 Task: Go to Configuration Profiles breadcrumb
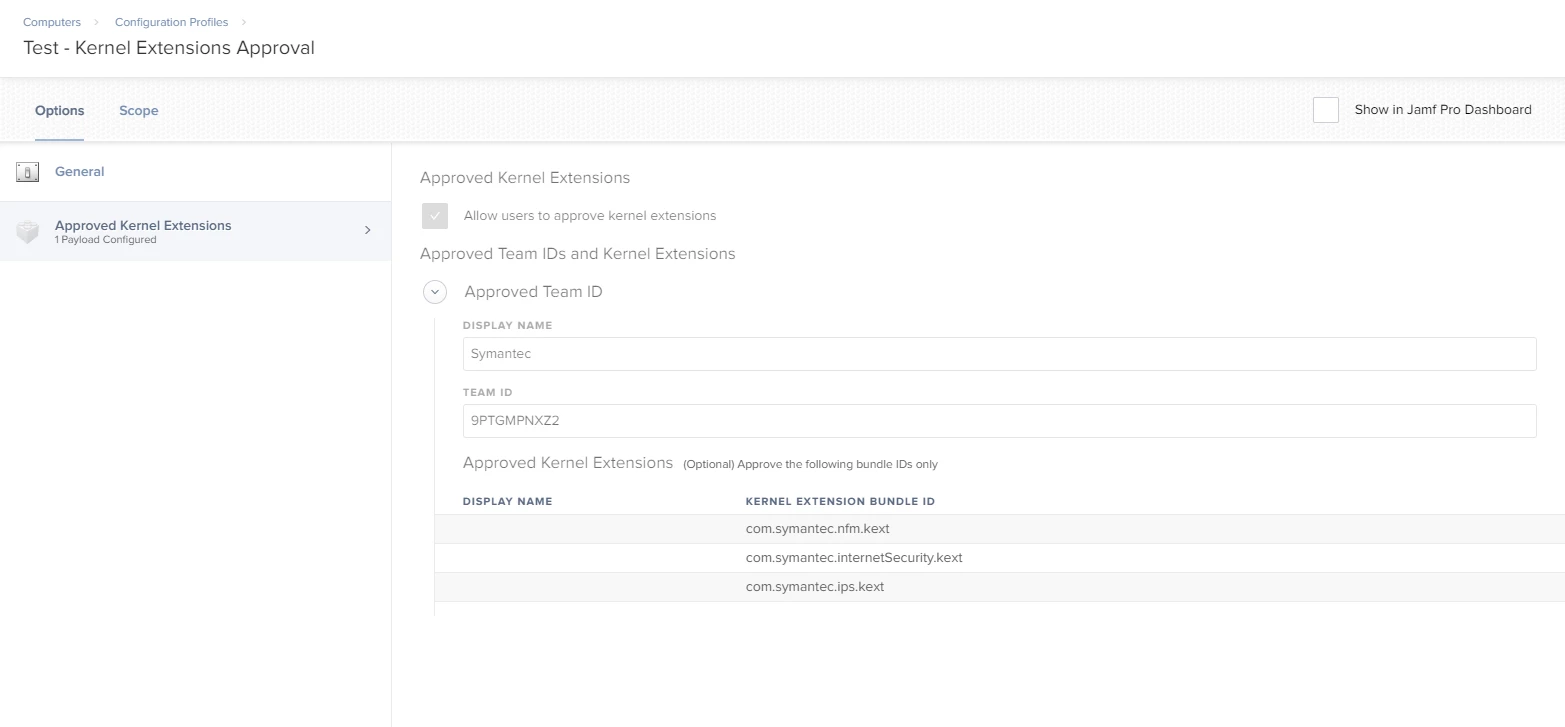pyautogui.click(x=172, y=22)
